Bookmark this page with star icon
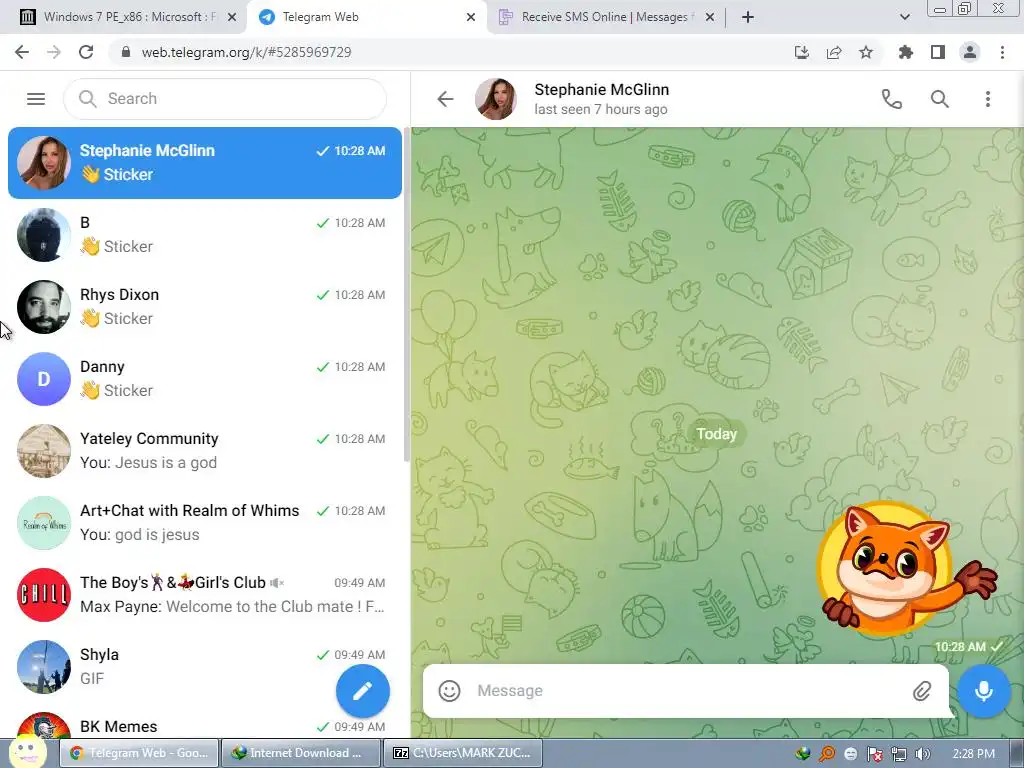 coord(866,52)
